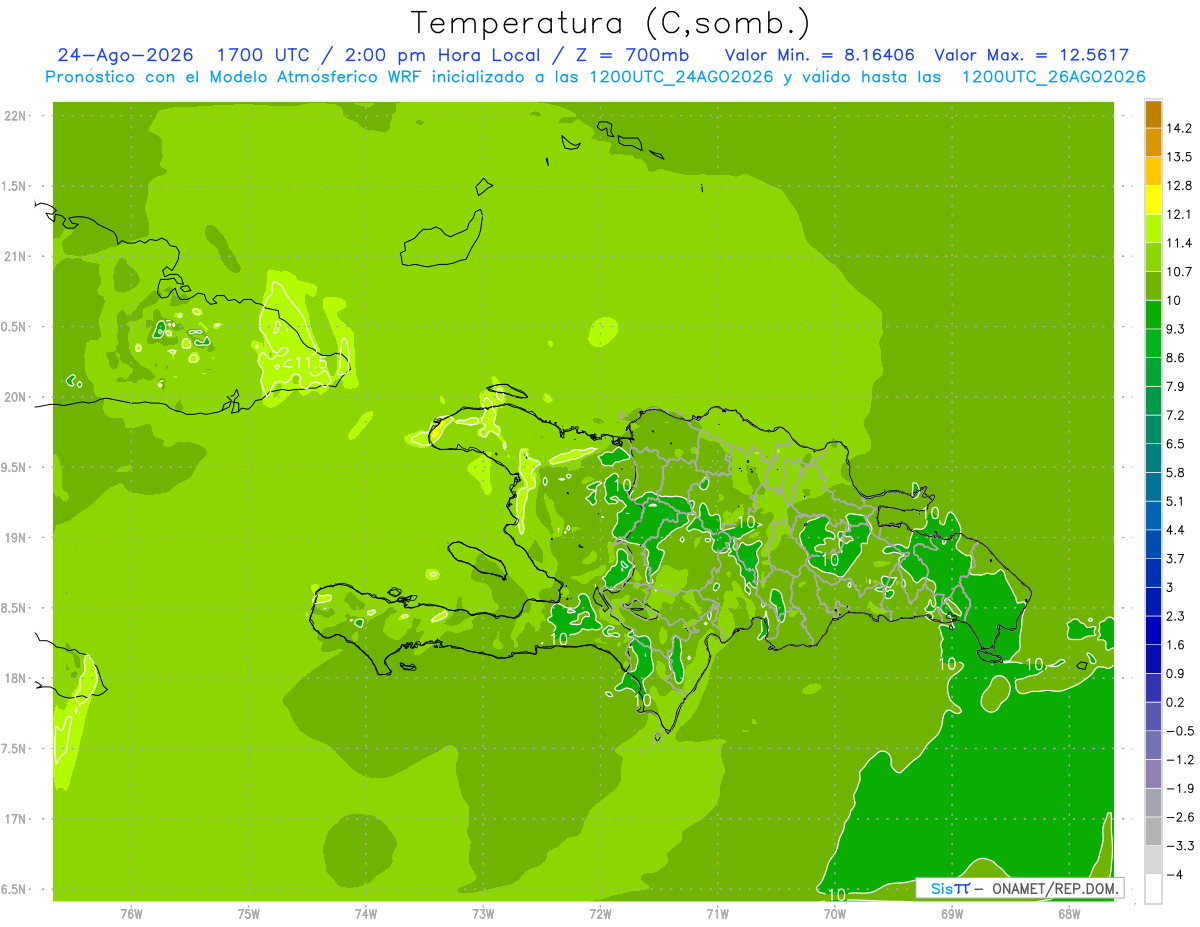The image size is (1200, 927).
Task: Click the 'Temperatura (C,somb.)' chart title
Action: [x=611, y=24]
